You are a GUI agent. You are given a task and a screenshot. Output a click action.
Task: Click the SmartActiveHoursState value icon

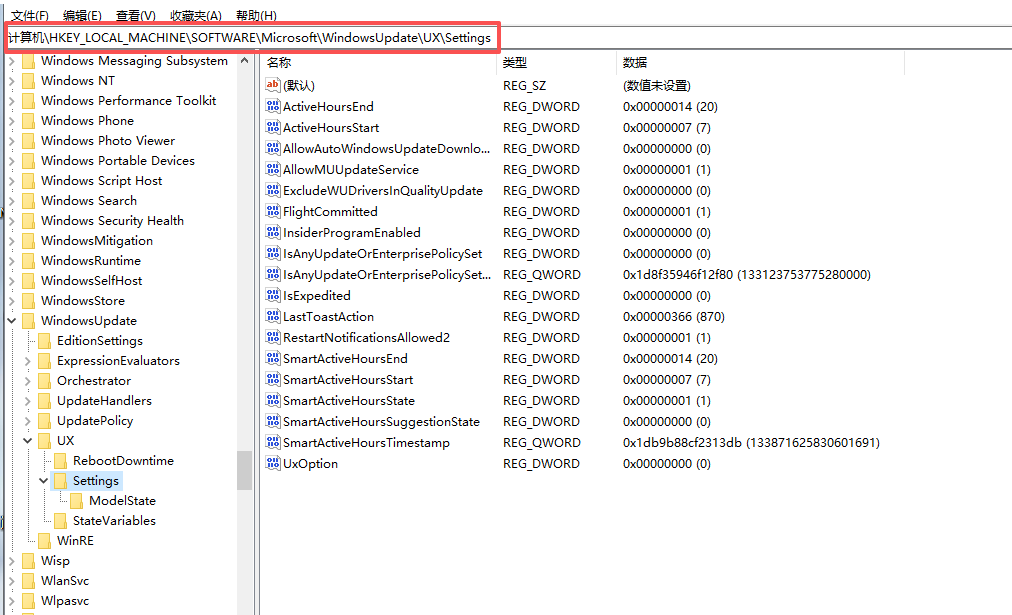pyautogui.click(x=273, y=400)
